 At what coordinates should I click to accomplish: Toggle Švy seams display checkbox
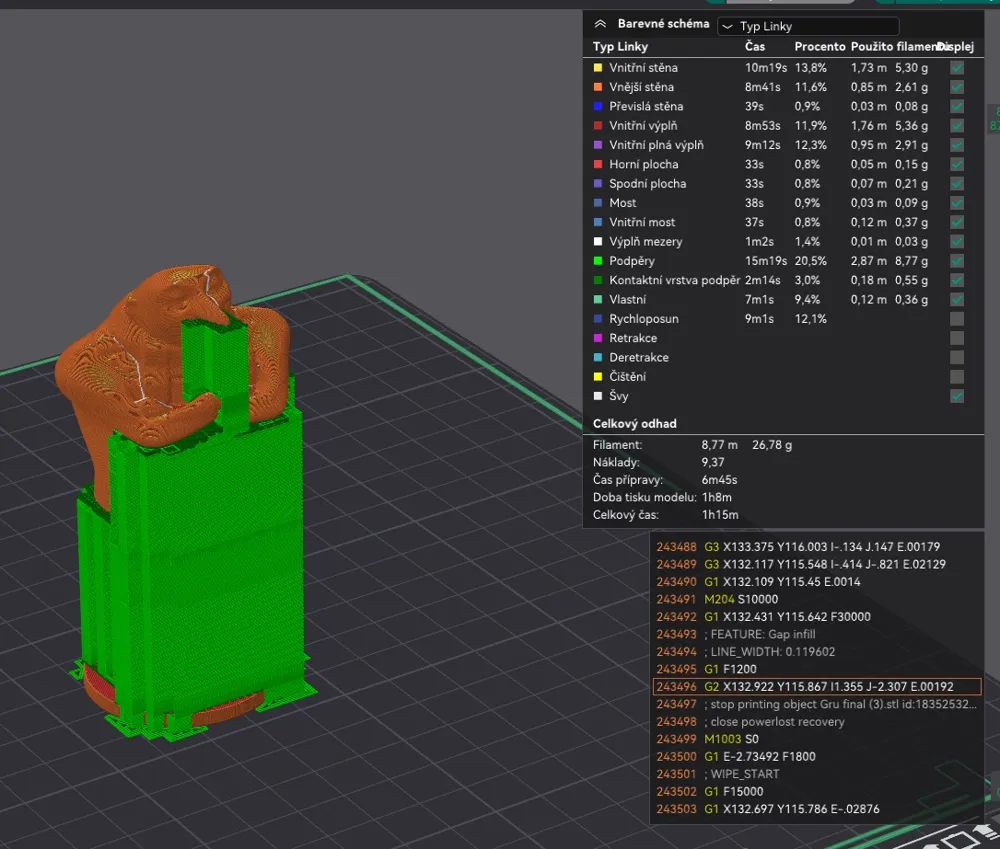click(957, 396)
